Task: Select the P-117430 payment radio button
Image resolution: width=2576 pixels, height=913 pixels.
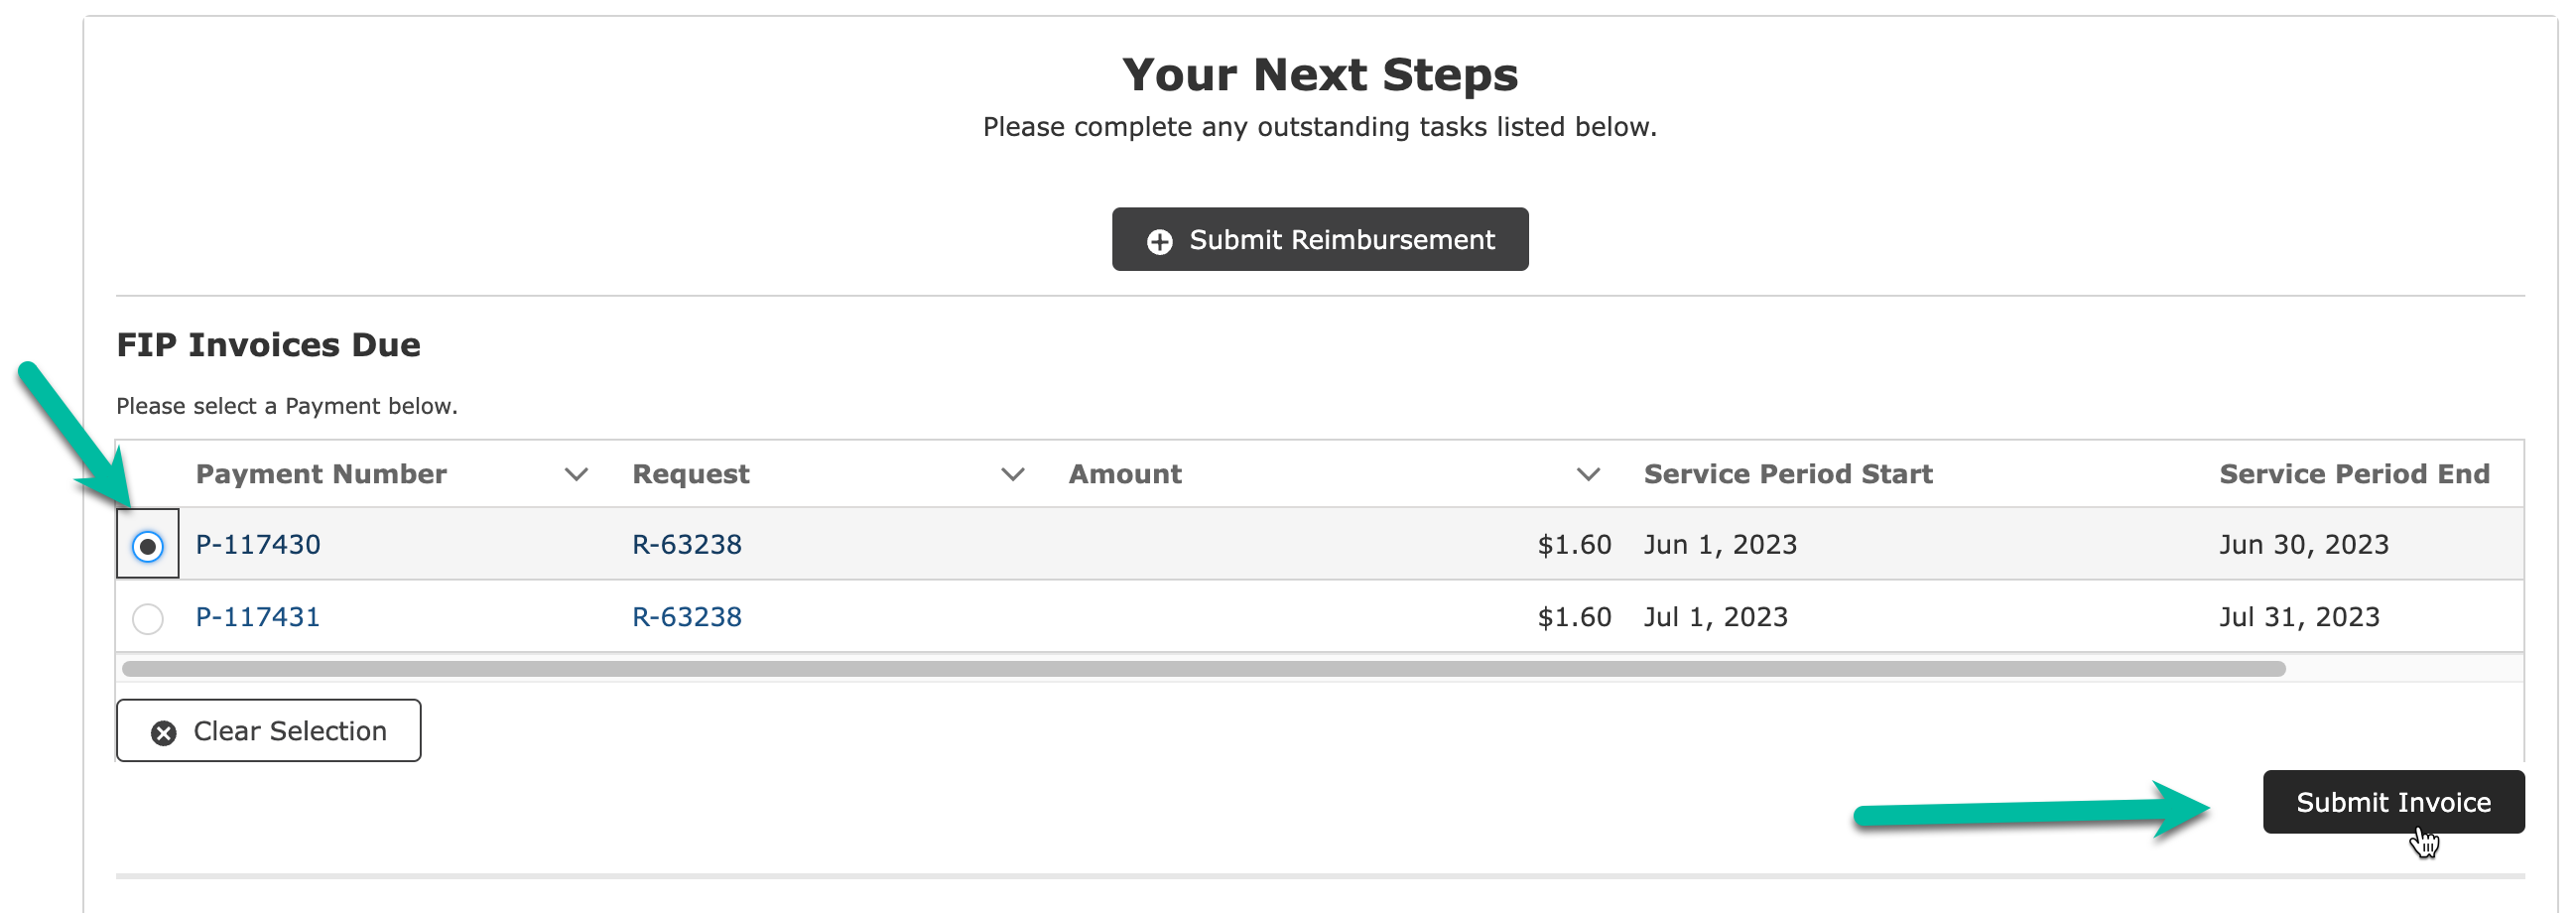Action: coord(148,546)
